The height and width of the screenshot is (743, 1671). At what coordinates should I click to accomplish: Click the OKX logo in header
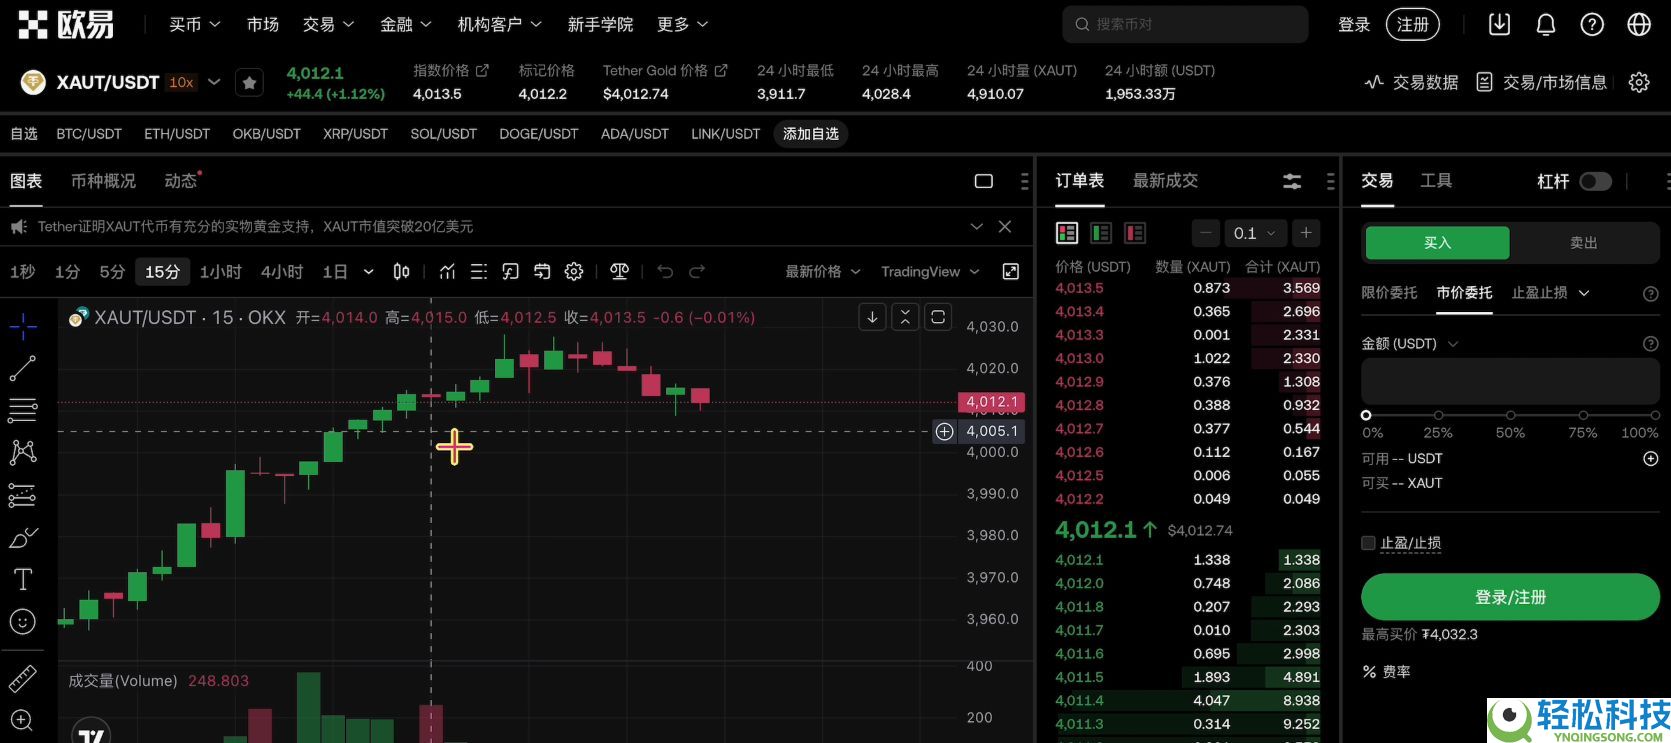point(66,24)
